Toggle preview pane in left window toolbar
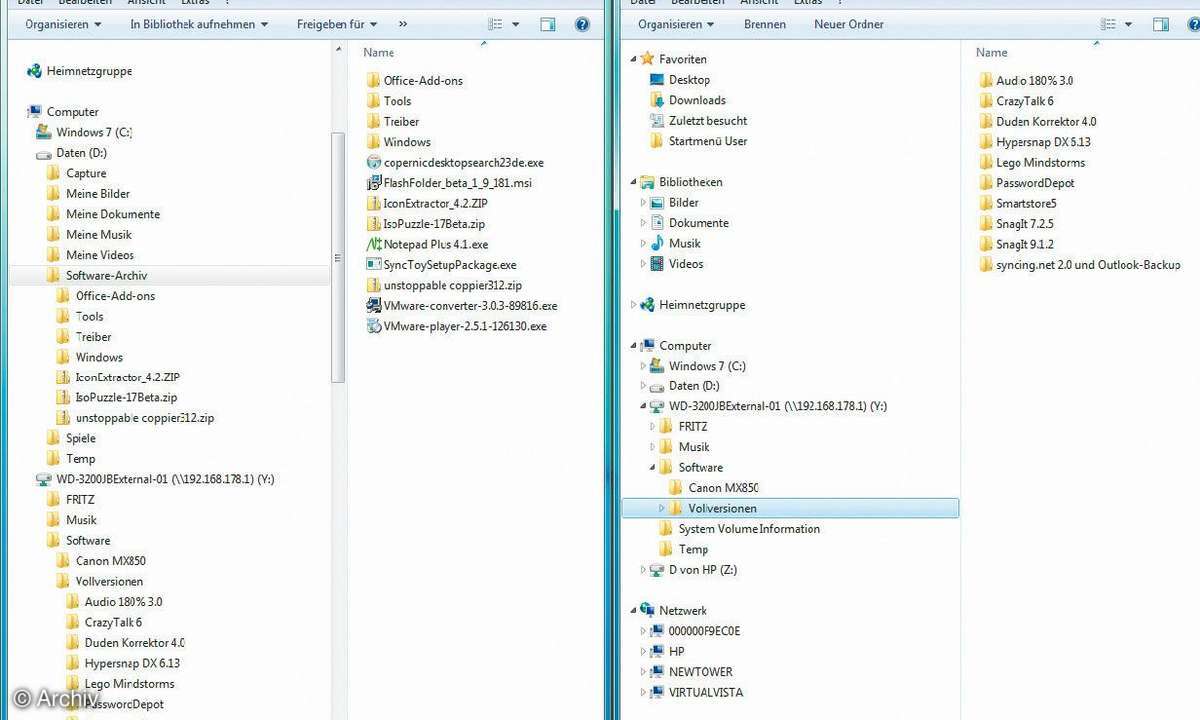1200x720 pixels. 548,24
